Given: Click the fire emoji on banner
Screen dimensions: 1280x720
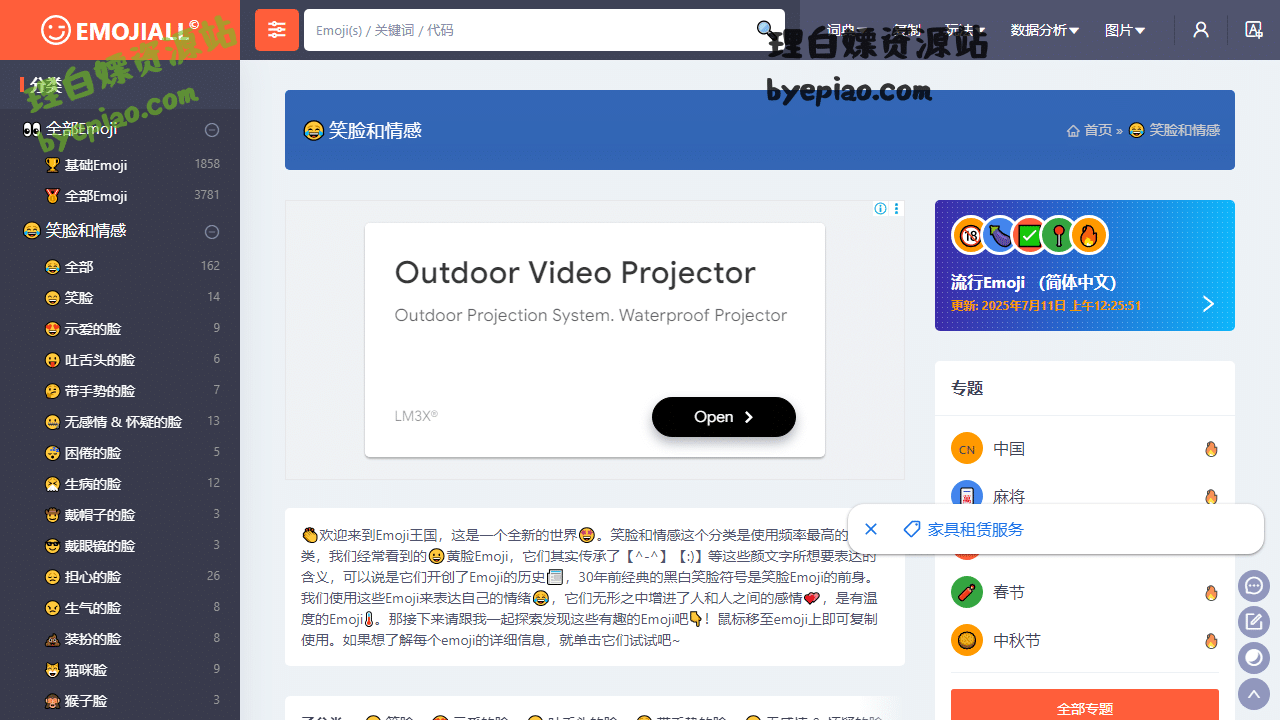Looking at the screenshot, I should pos(1089,235).
